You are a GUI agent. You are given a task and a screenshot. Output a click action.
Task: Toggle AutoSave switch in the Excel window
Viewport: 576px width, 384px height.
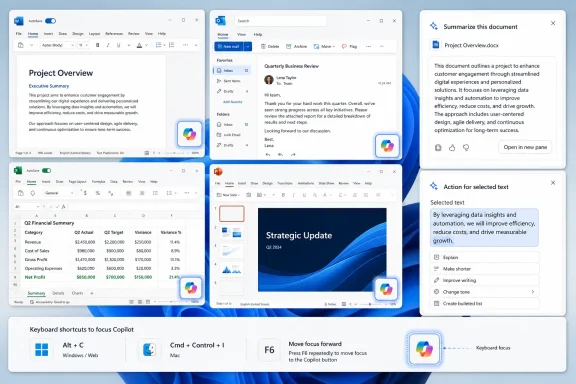click(47, 171)
